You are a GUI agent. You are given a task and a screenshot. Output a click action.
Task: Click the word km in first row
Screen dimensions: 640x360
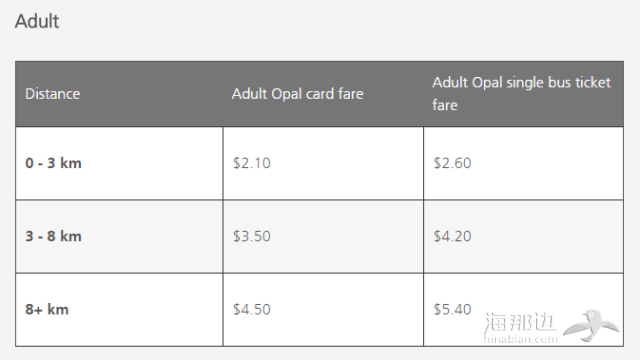(71, 163)
